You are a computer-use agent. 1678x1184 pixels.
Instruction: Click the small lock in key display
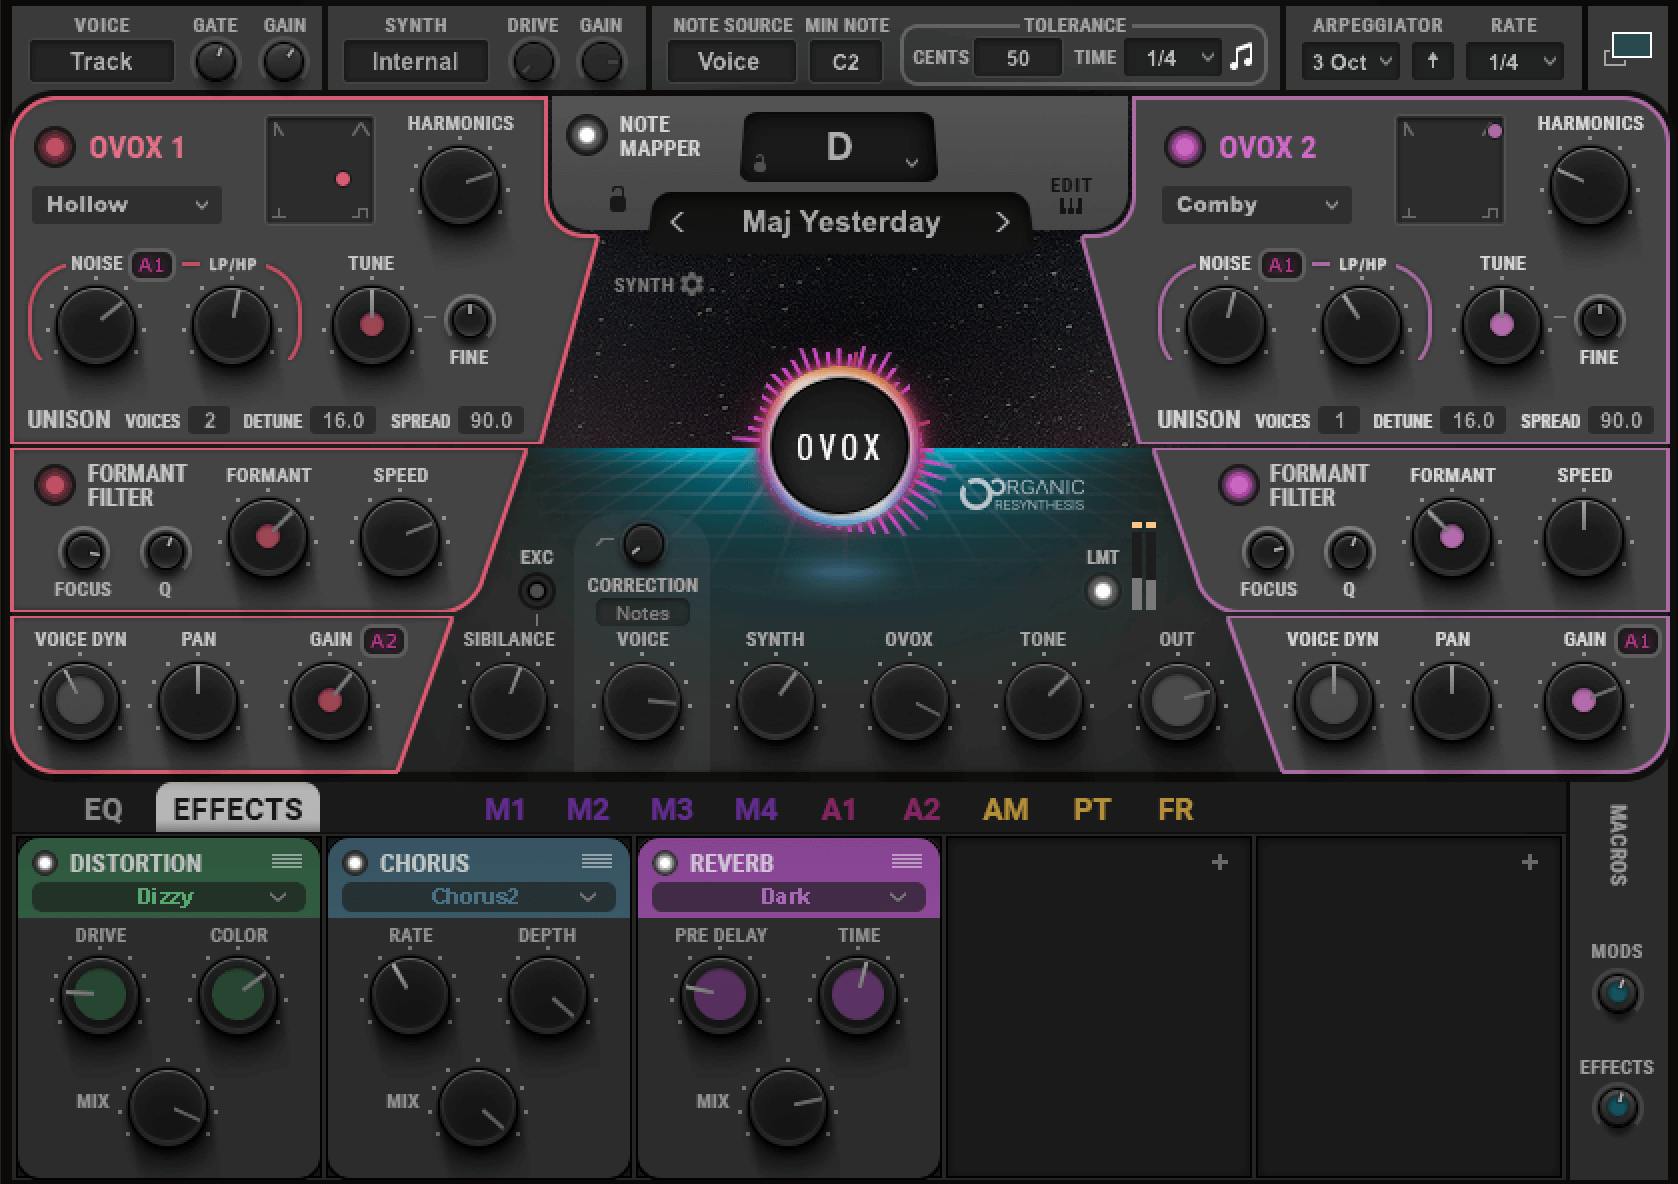760,163
